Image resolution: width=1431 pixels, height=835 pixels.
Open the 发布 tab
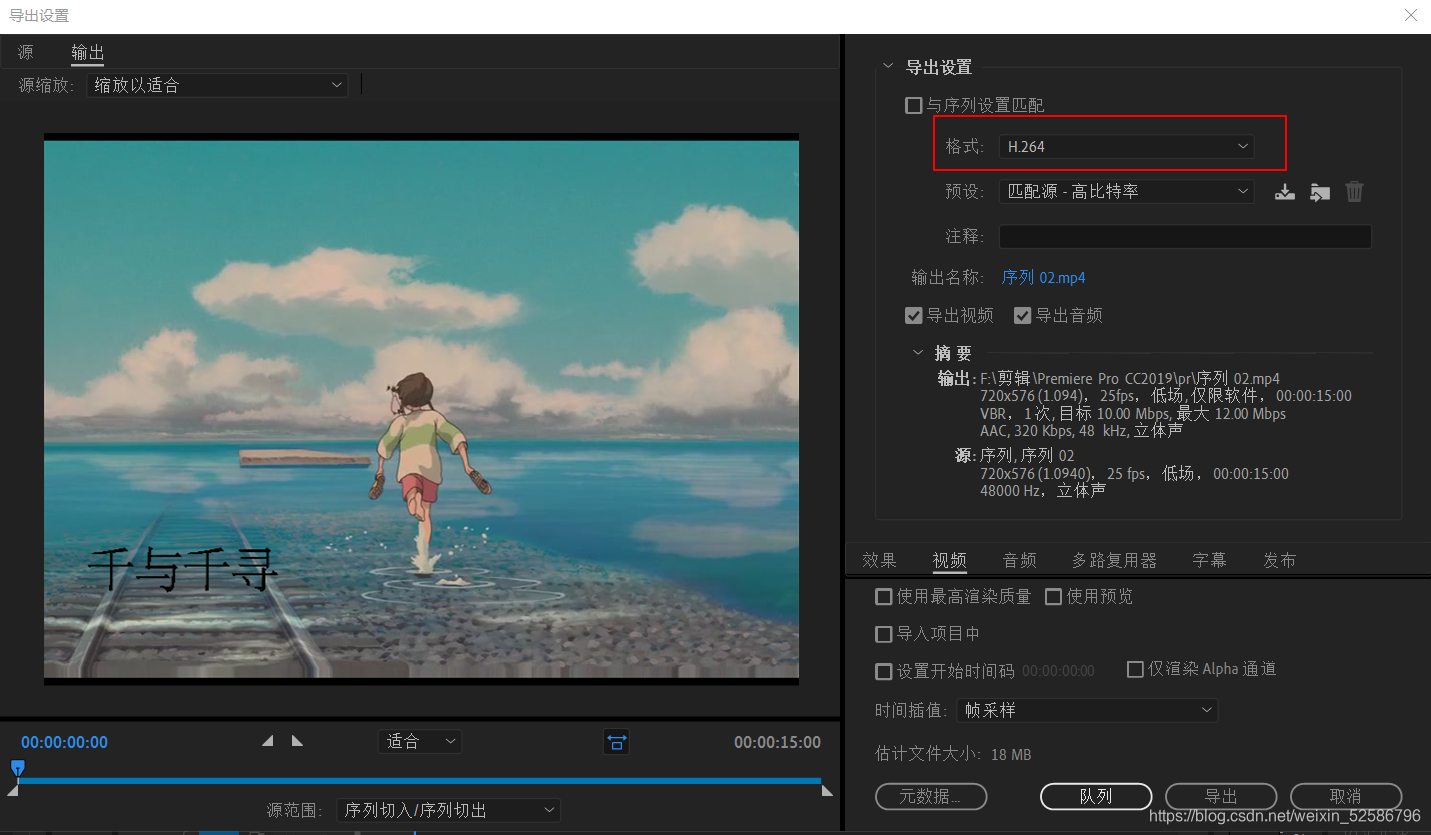click(x=1280, y=560)
